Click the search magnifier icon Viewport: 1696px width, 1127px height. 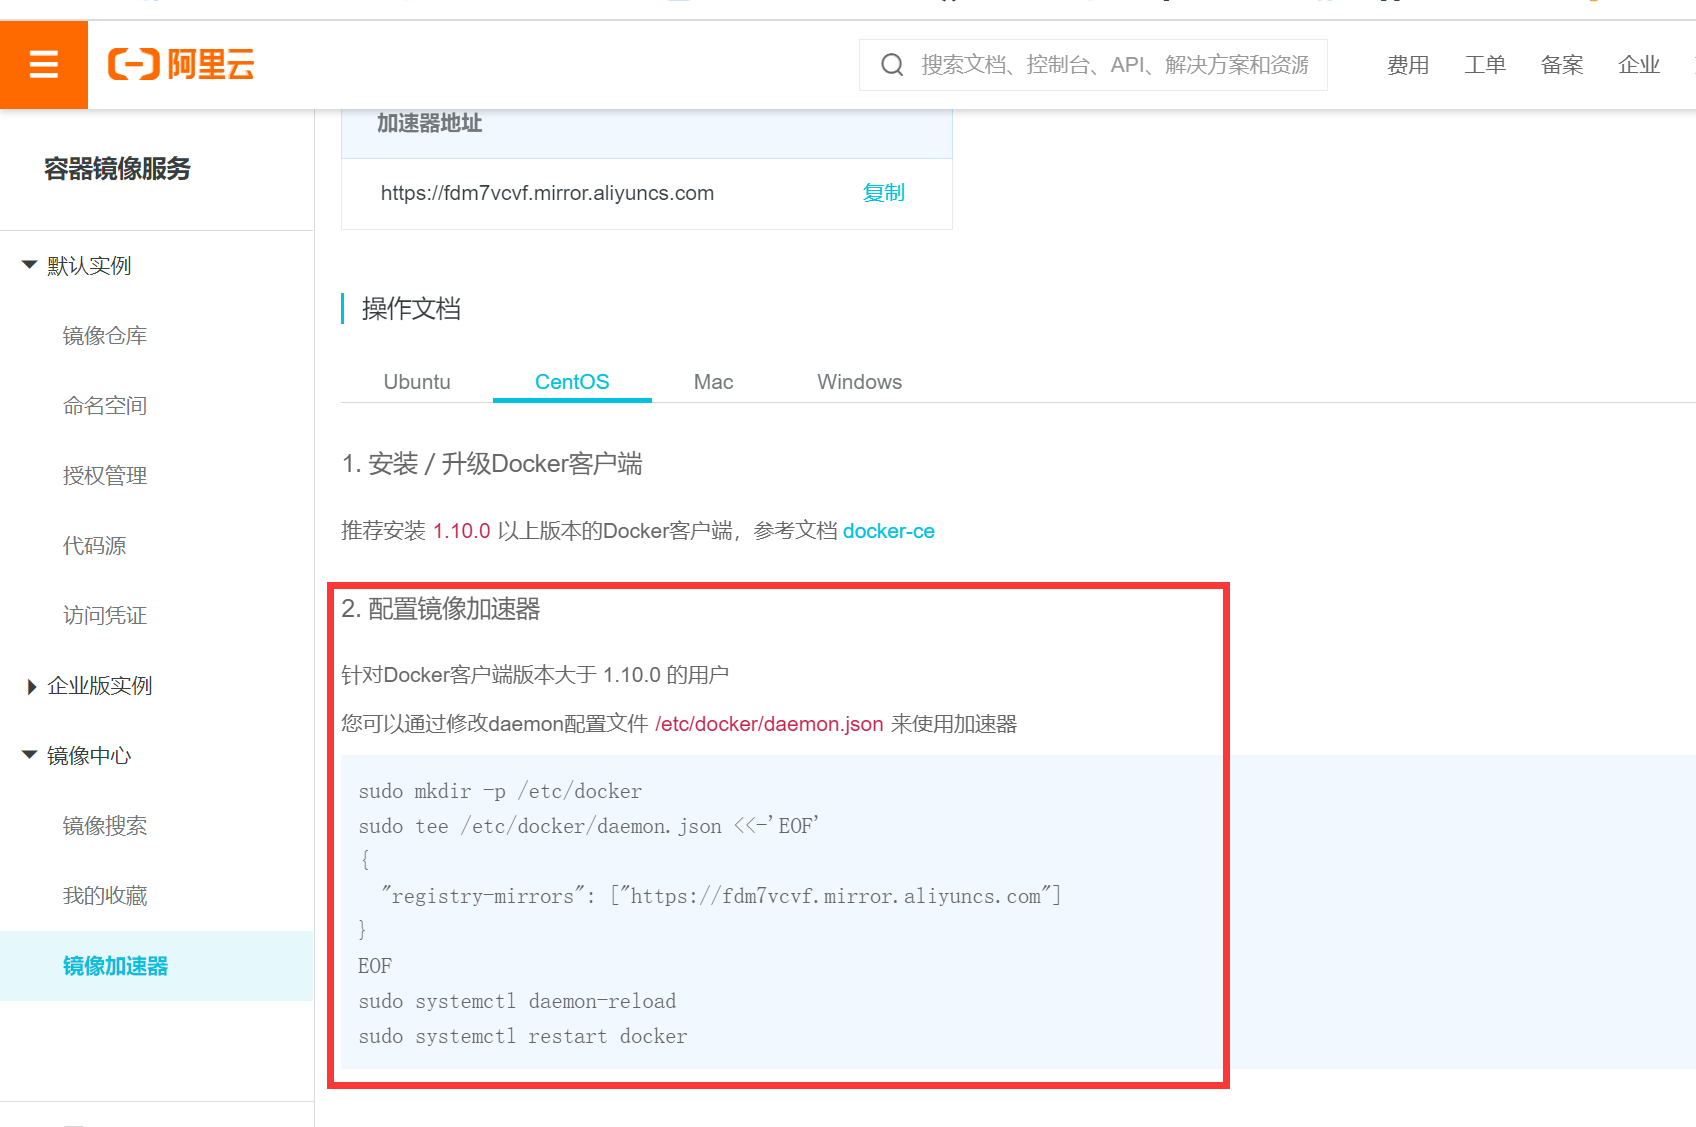click(x=892, y=65)
